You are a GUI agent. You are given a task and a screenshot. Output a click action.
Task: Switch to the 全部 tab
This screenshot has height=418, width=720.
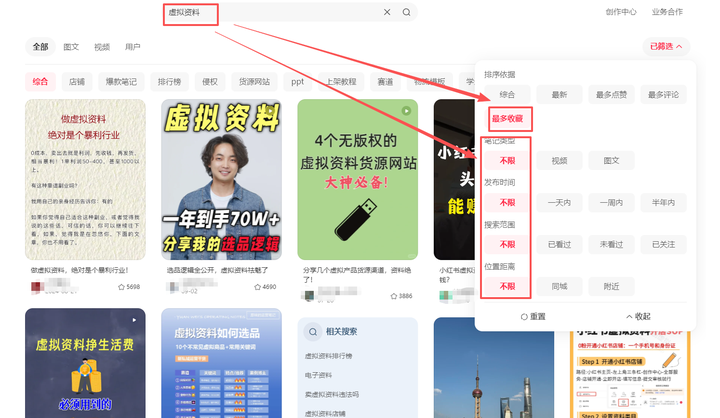(40, 47)
